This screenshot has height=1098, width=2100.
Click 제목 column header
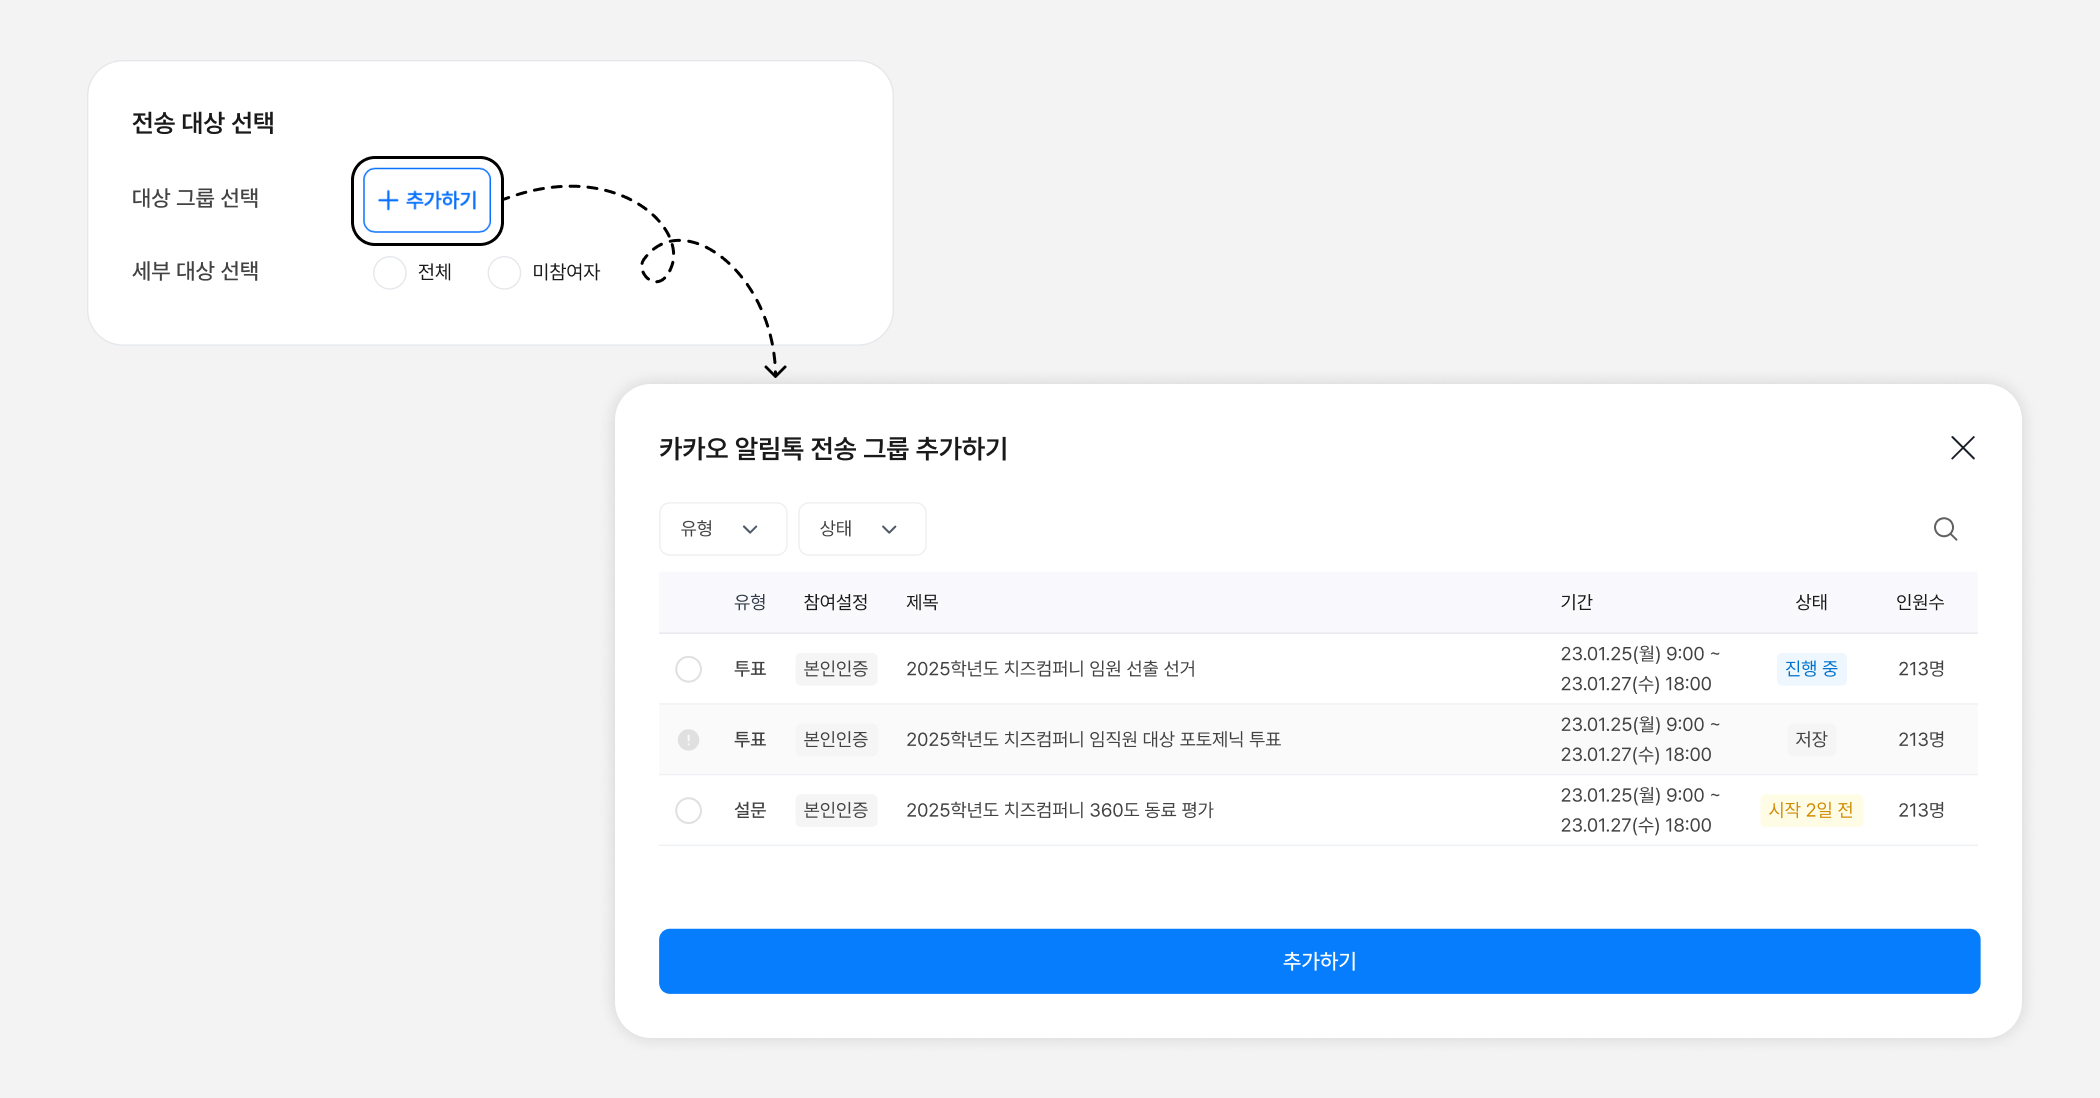click(x=921, y=602)
